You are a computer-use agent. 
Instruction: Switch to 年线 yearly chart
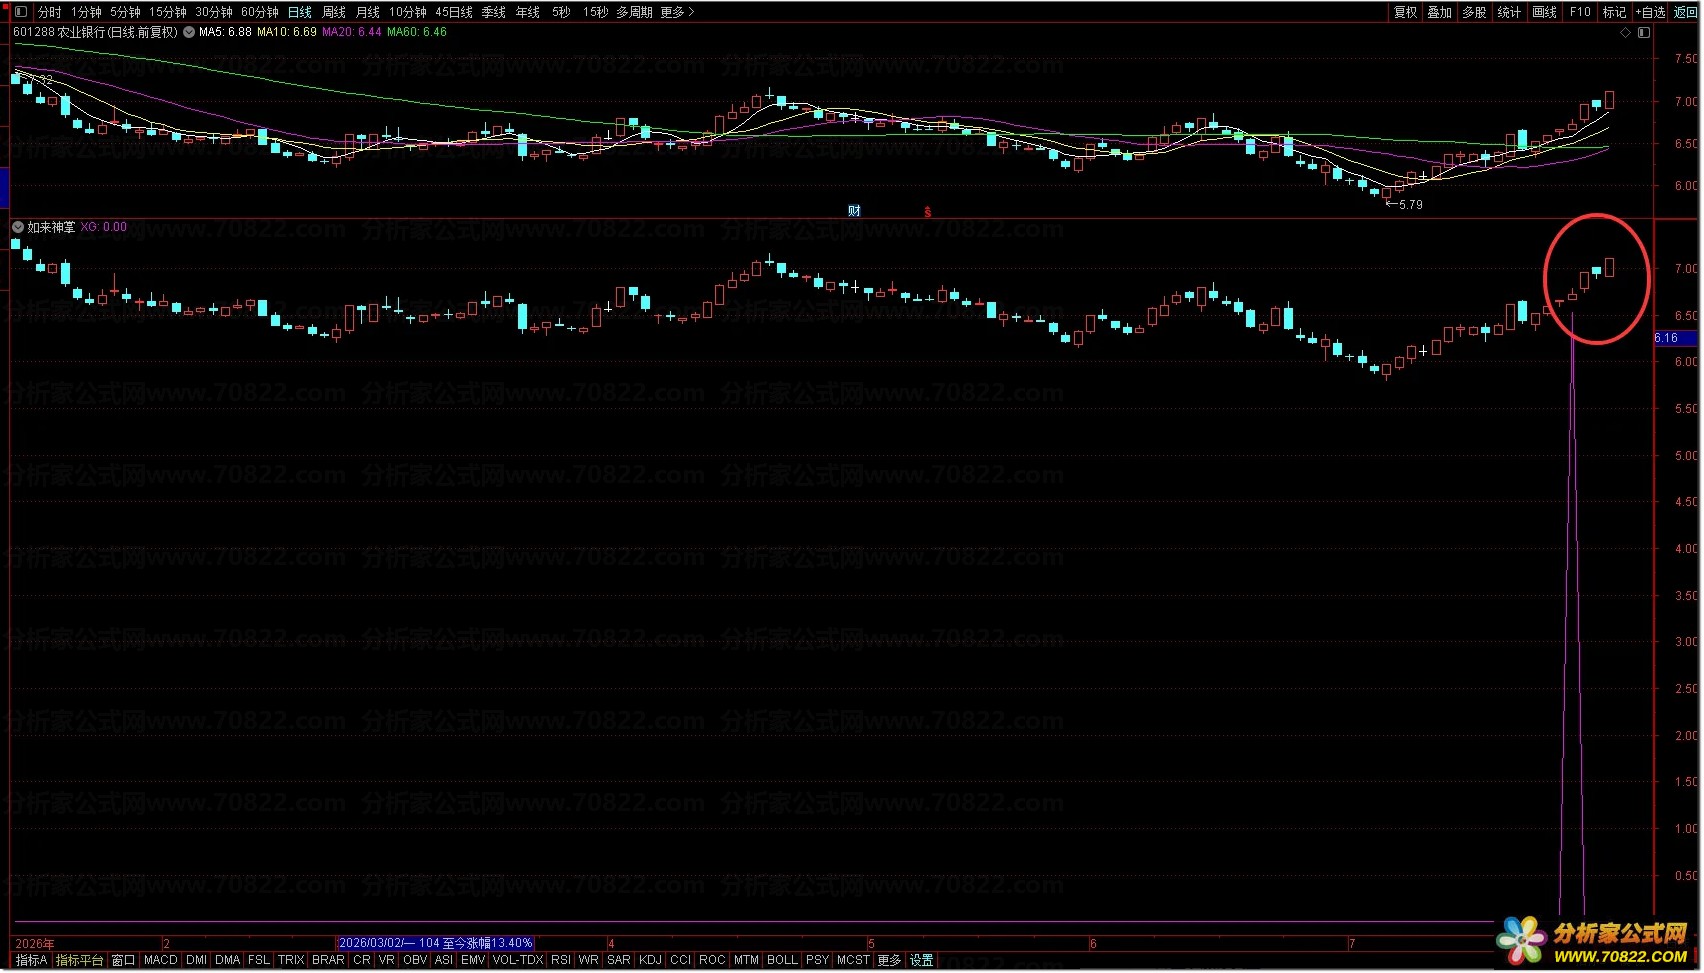coord(527,12)
